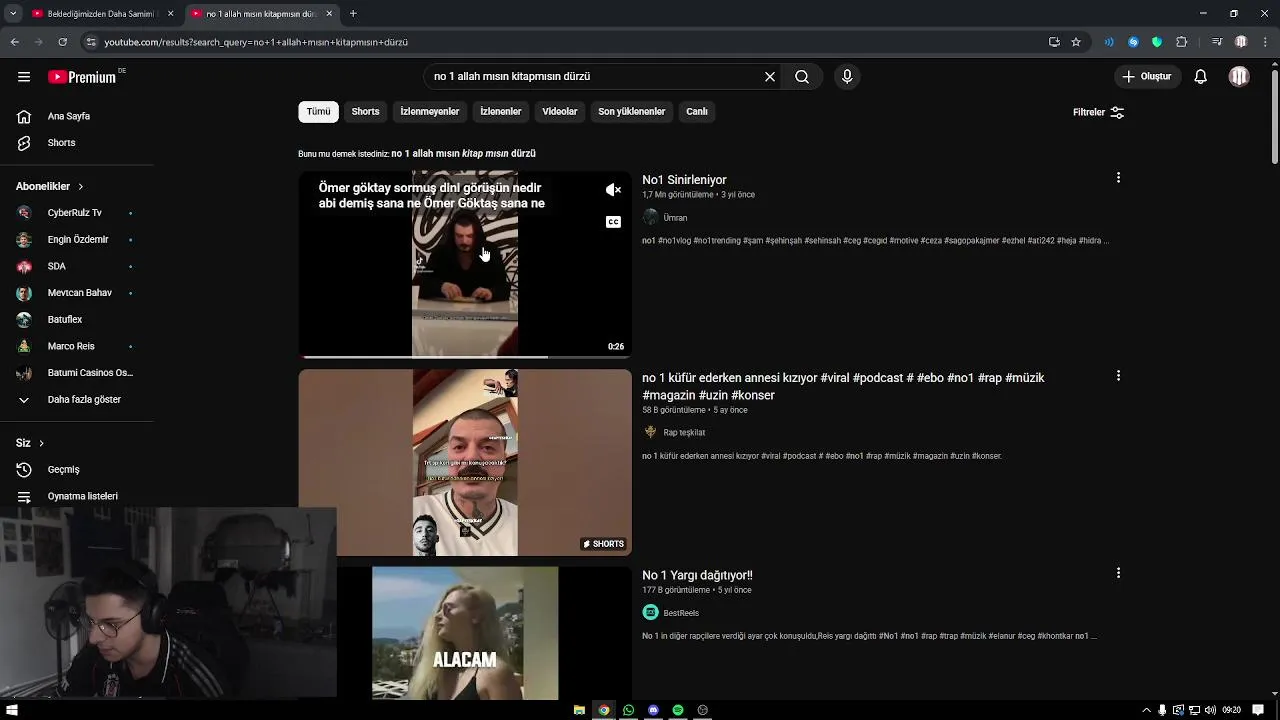Click the page vertical scrollbar

point(1274,115)
